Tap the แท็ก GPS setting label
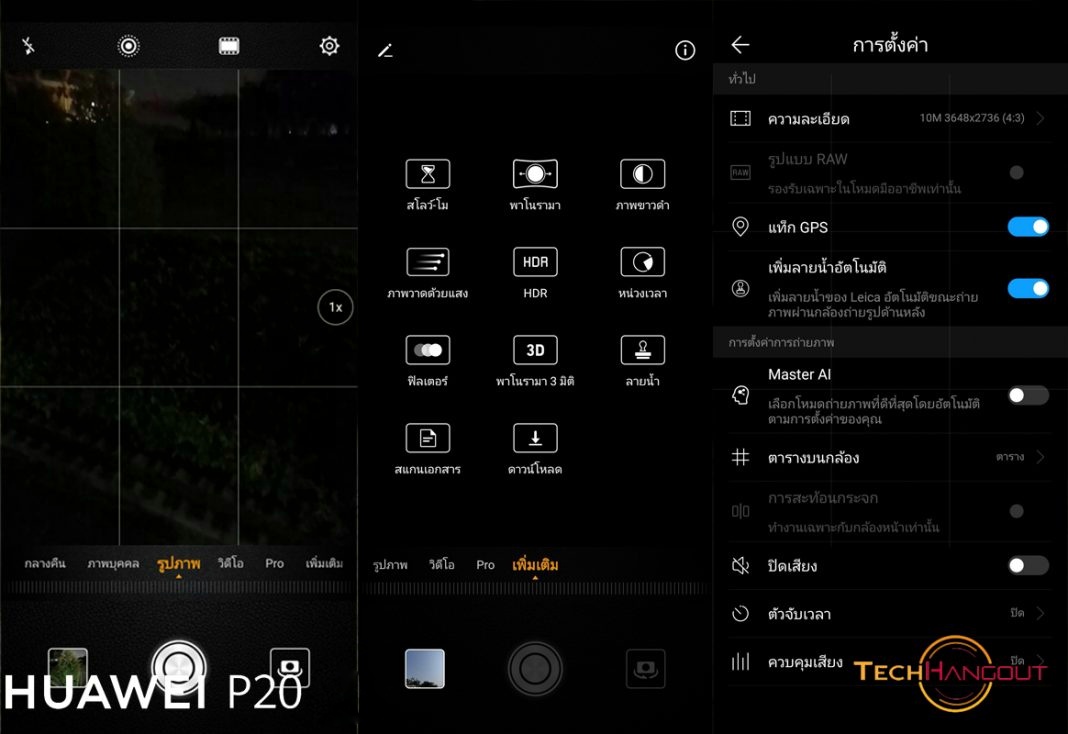 (798, 227)
